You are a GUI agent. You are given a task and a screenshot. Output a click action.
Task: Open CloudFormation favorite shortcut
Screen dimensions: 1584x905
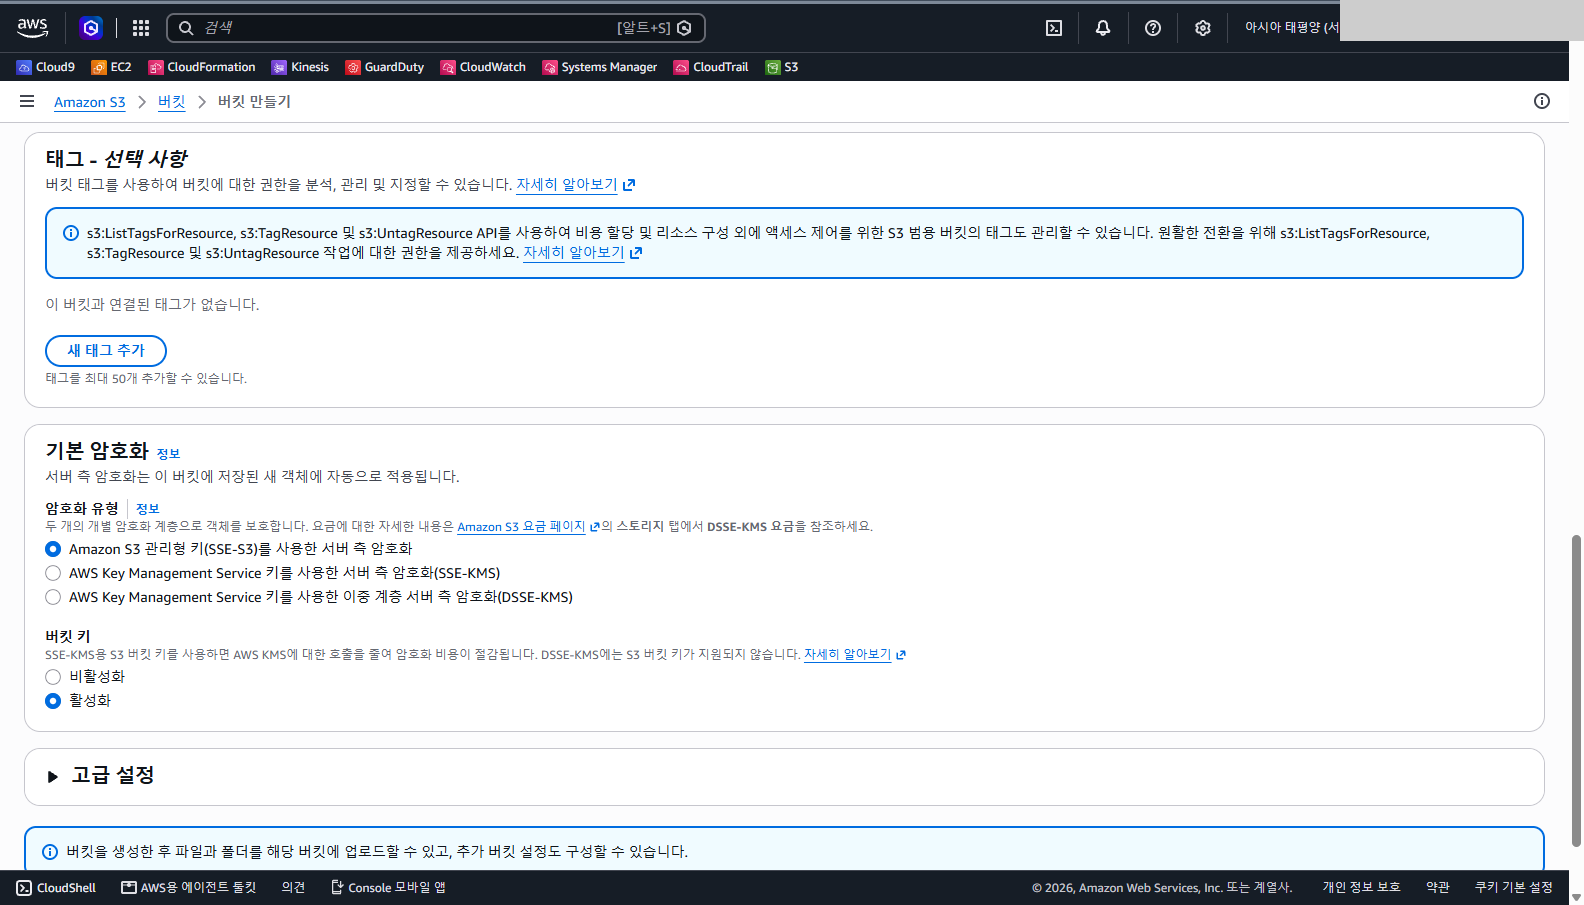(x=202, y=67)
